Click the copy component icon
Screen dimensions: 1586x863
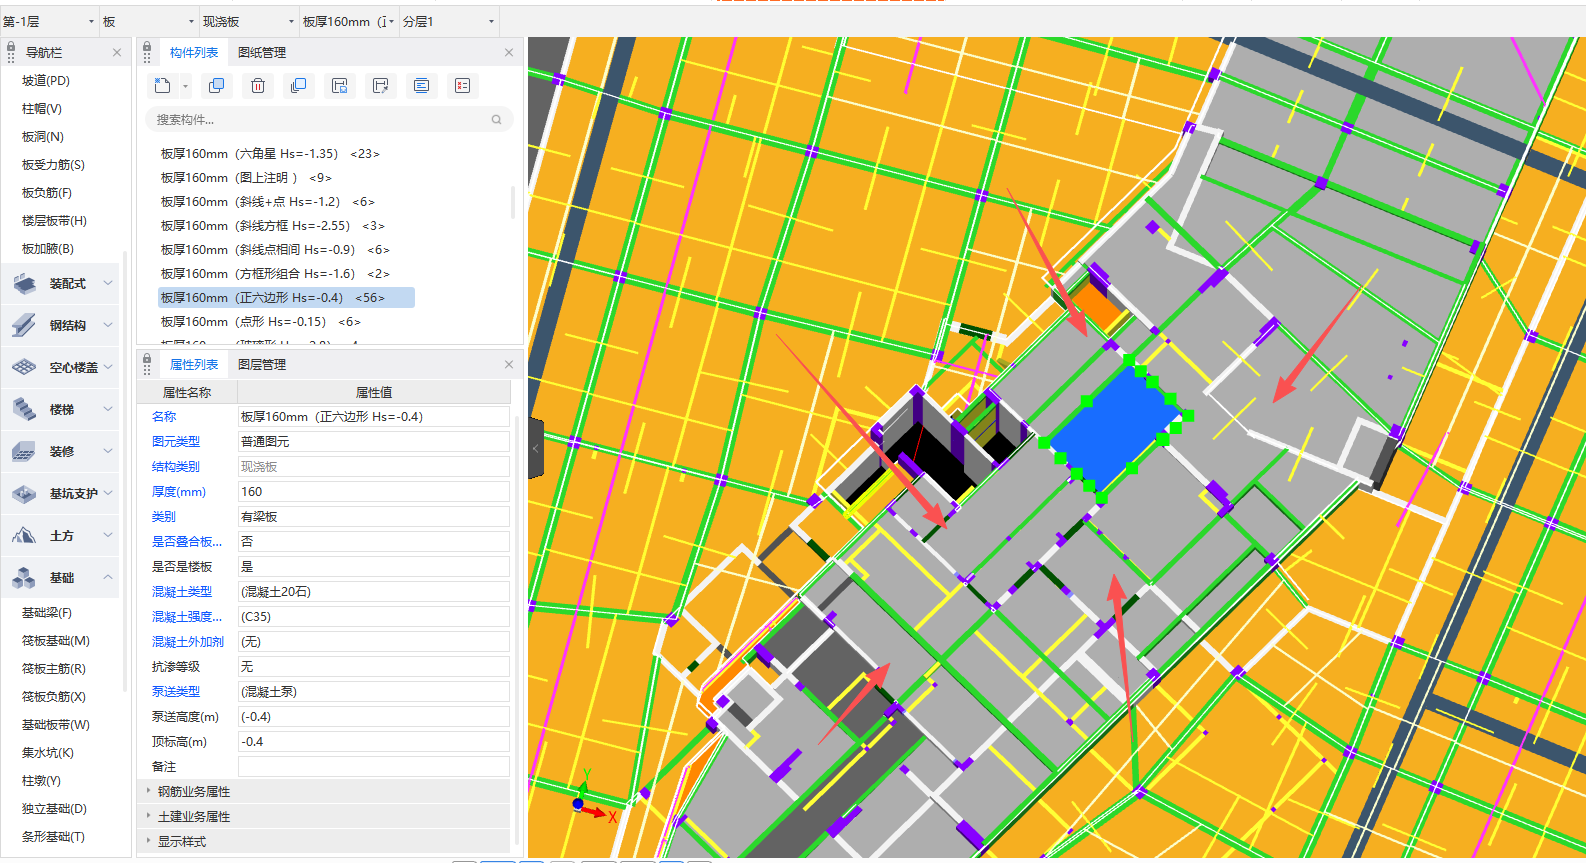[216, 86]
